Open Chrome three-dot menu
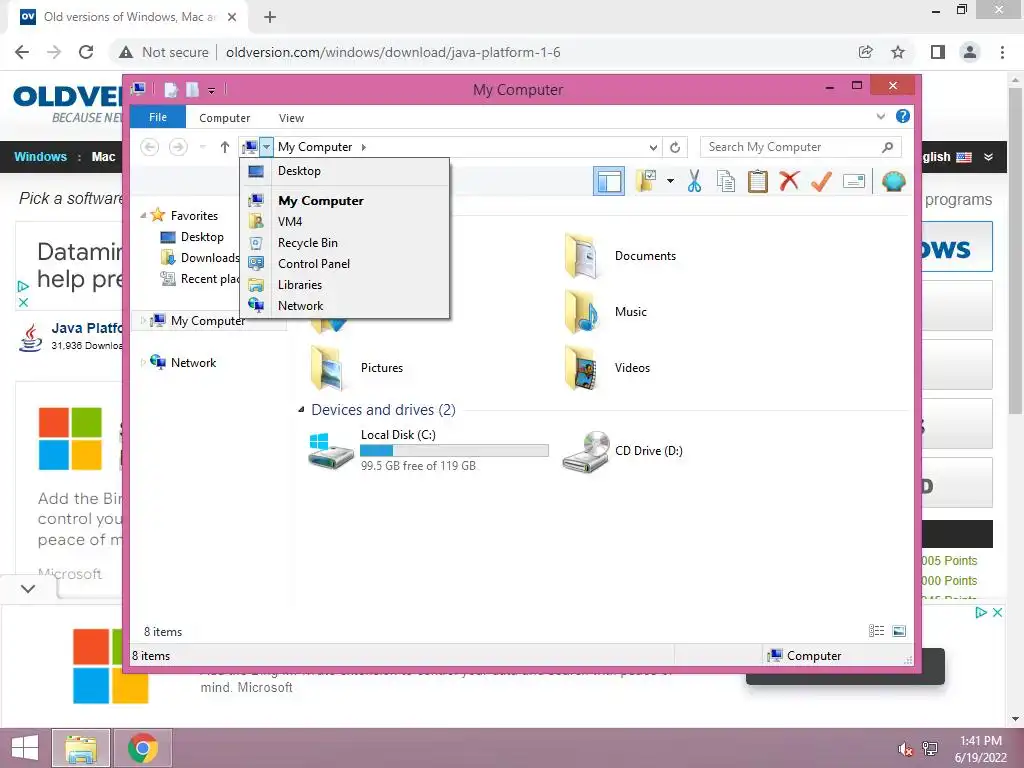This screenshot has width=1024, height=768. (1002, 52)
